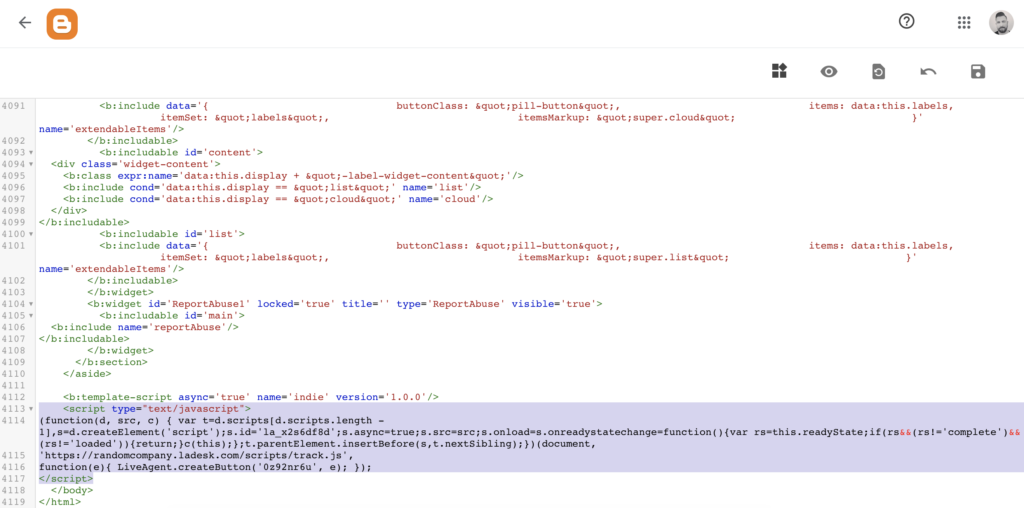Collapse the code block at line 4093
Viewport: 1024px width, 508px height.
(32, 153)
